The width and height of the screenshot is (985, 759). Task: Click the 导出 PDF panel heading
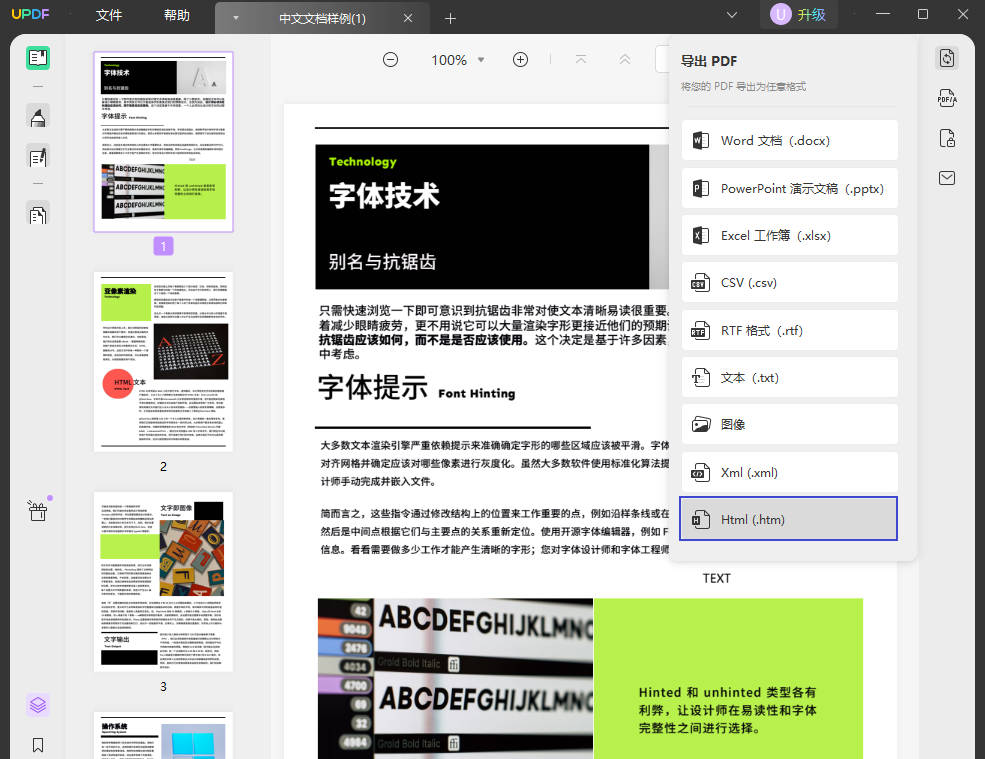[709, 61]
